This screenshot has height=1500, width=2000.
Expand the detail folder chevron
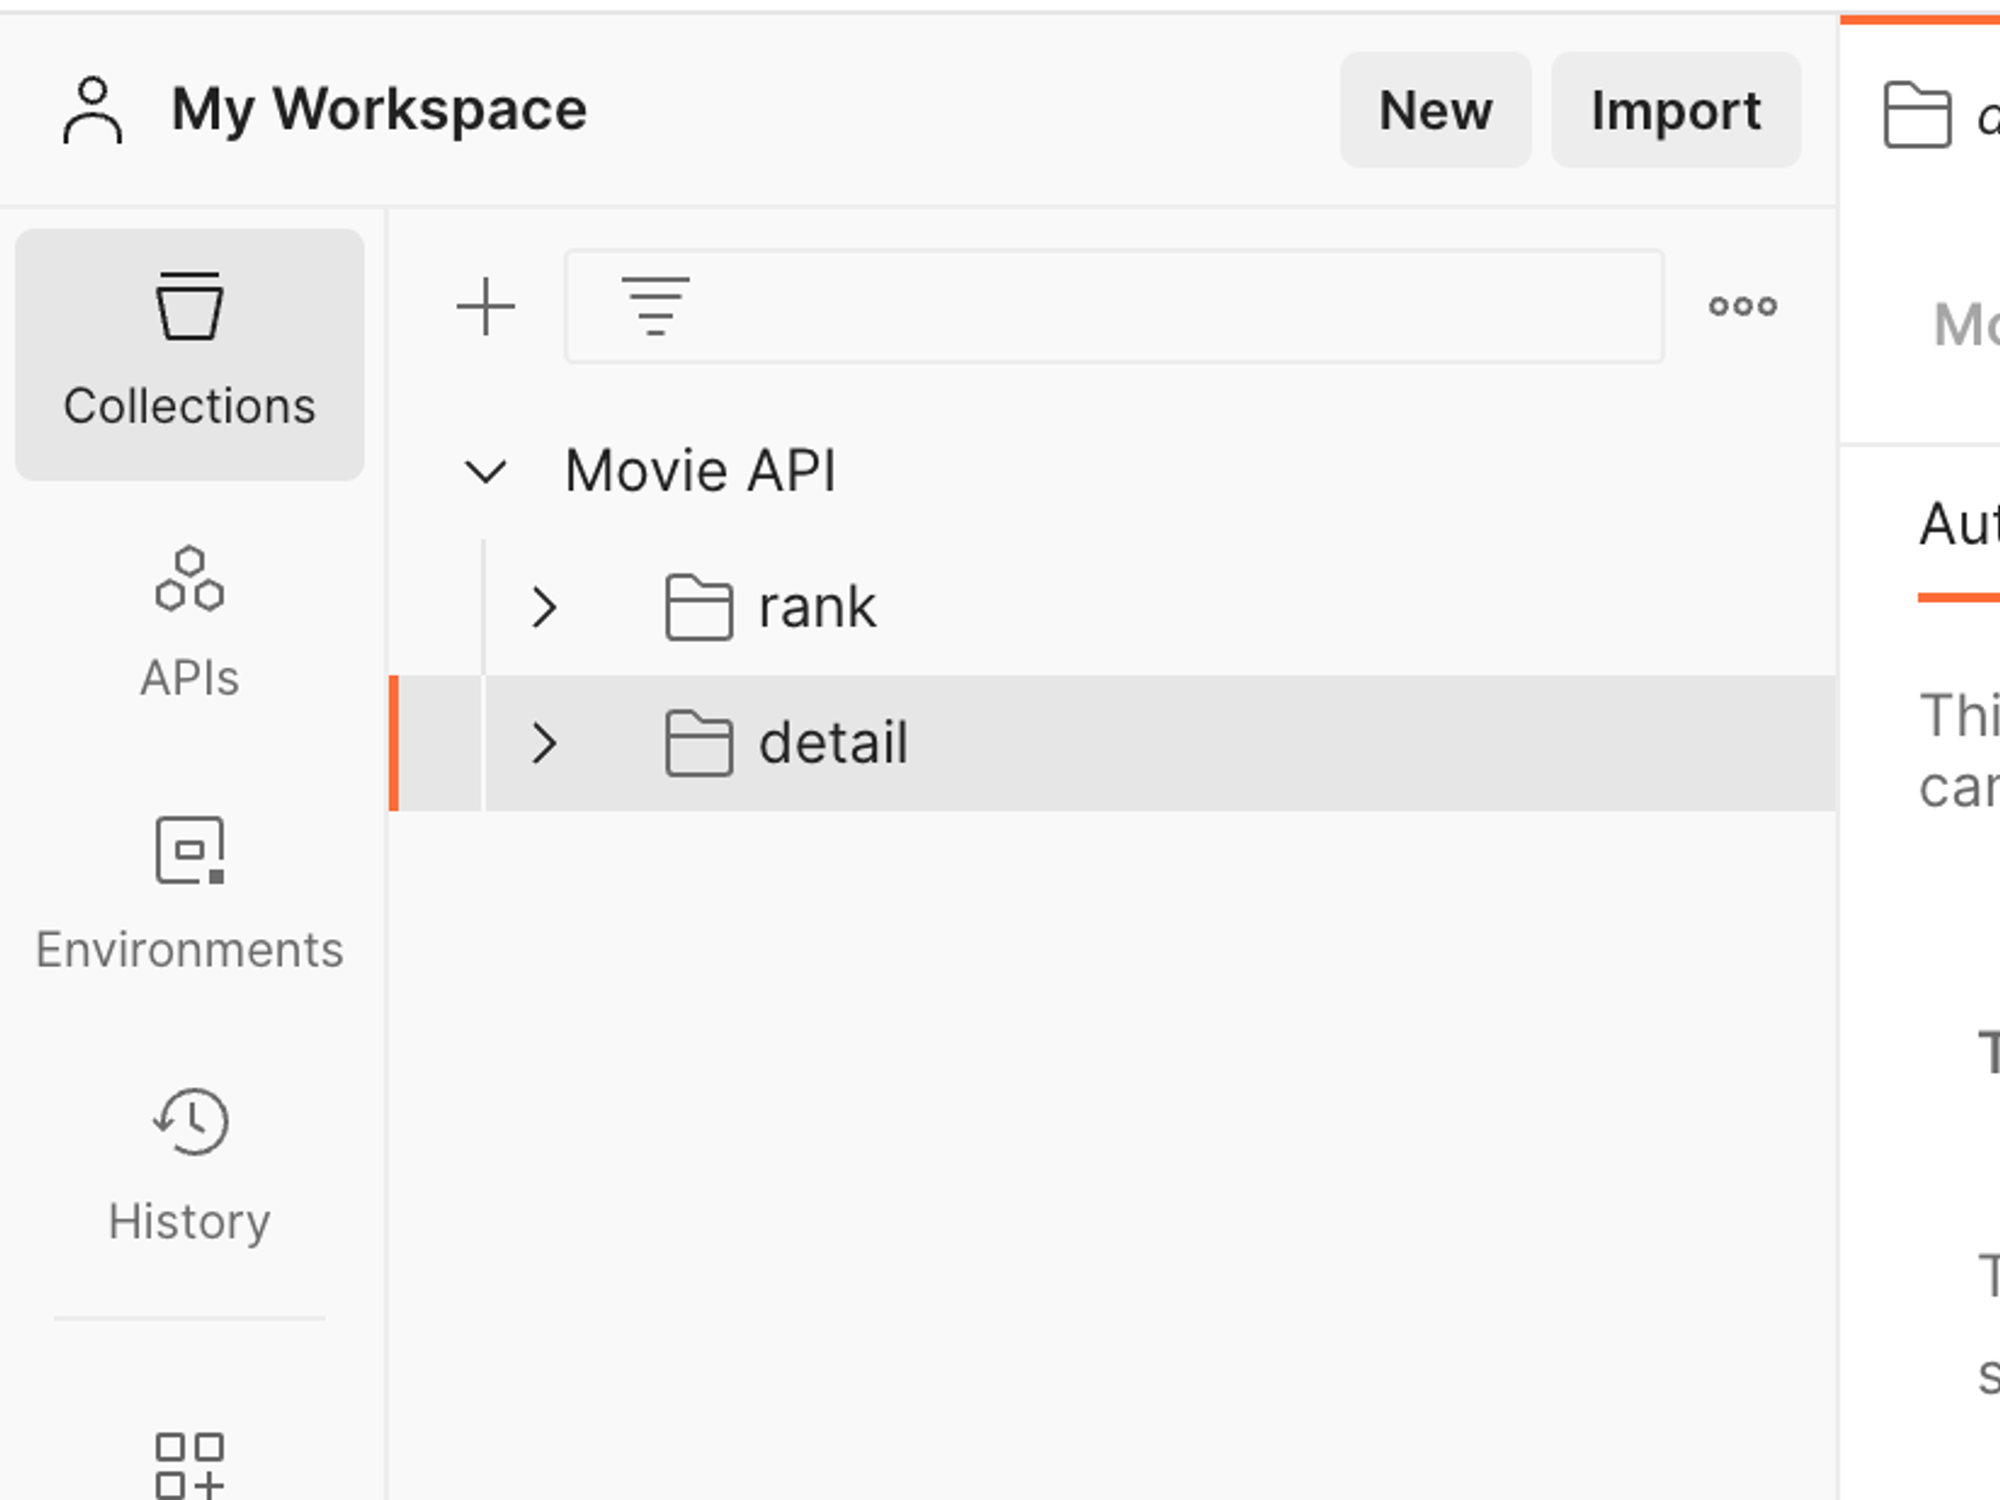point(544,743)
